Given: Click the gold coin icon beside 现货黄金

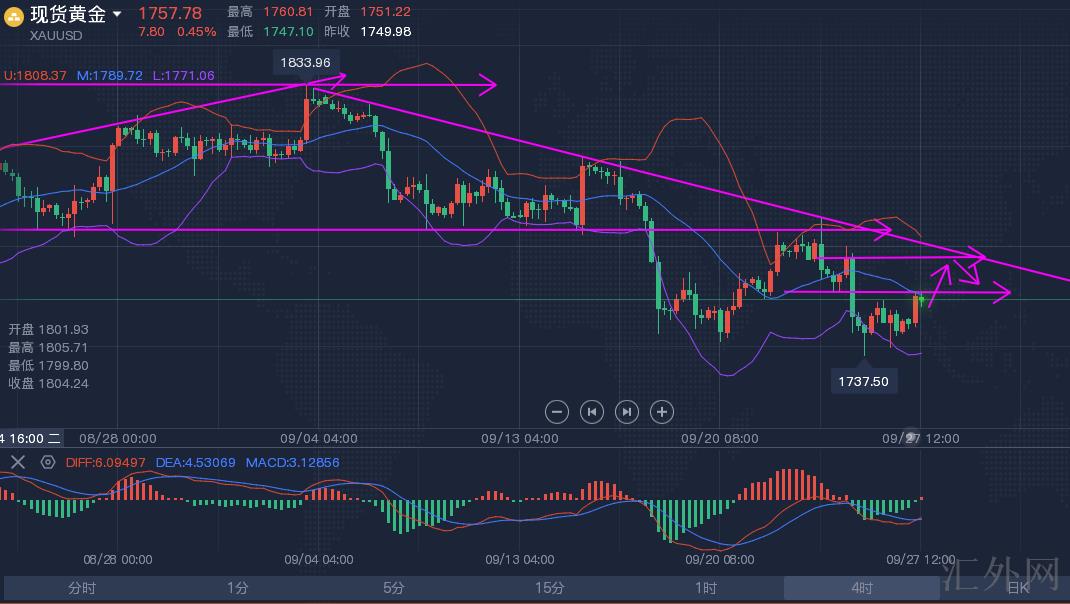Looking at the screenshot, I should coord(14,17).
